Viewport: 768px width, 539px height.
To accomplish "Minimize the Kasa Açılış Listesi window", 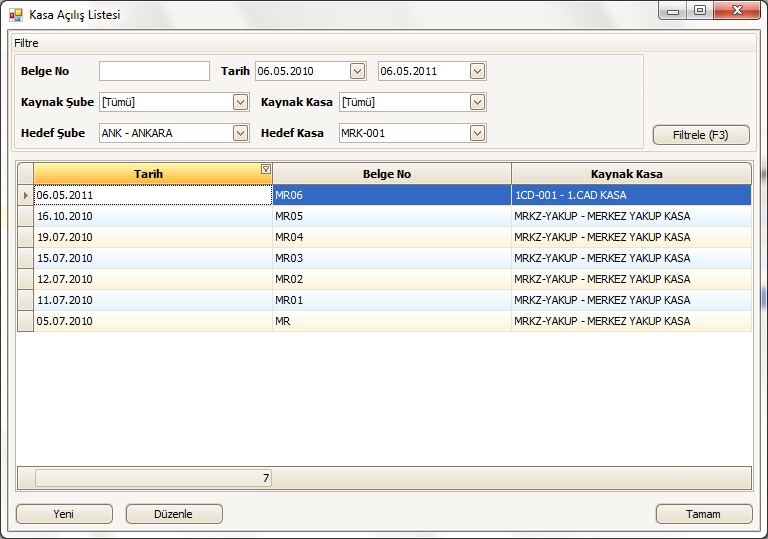I will click(673, 11).
